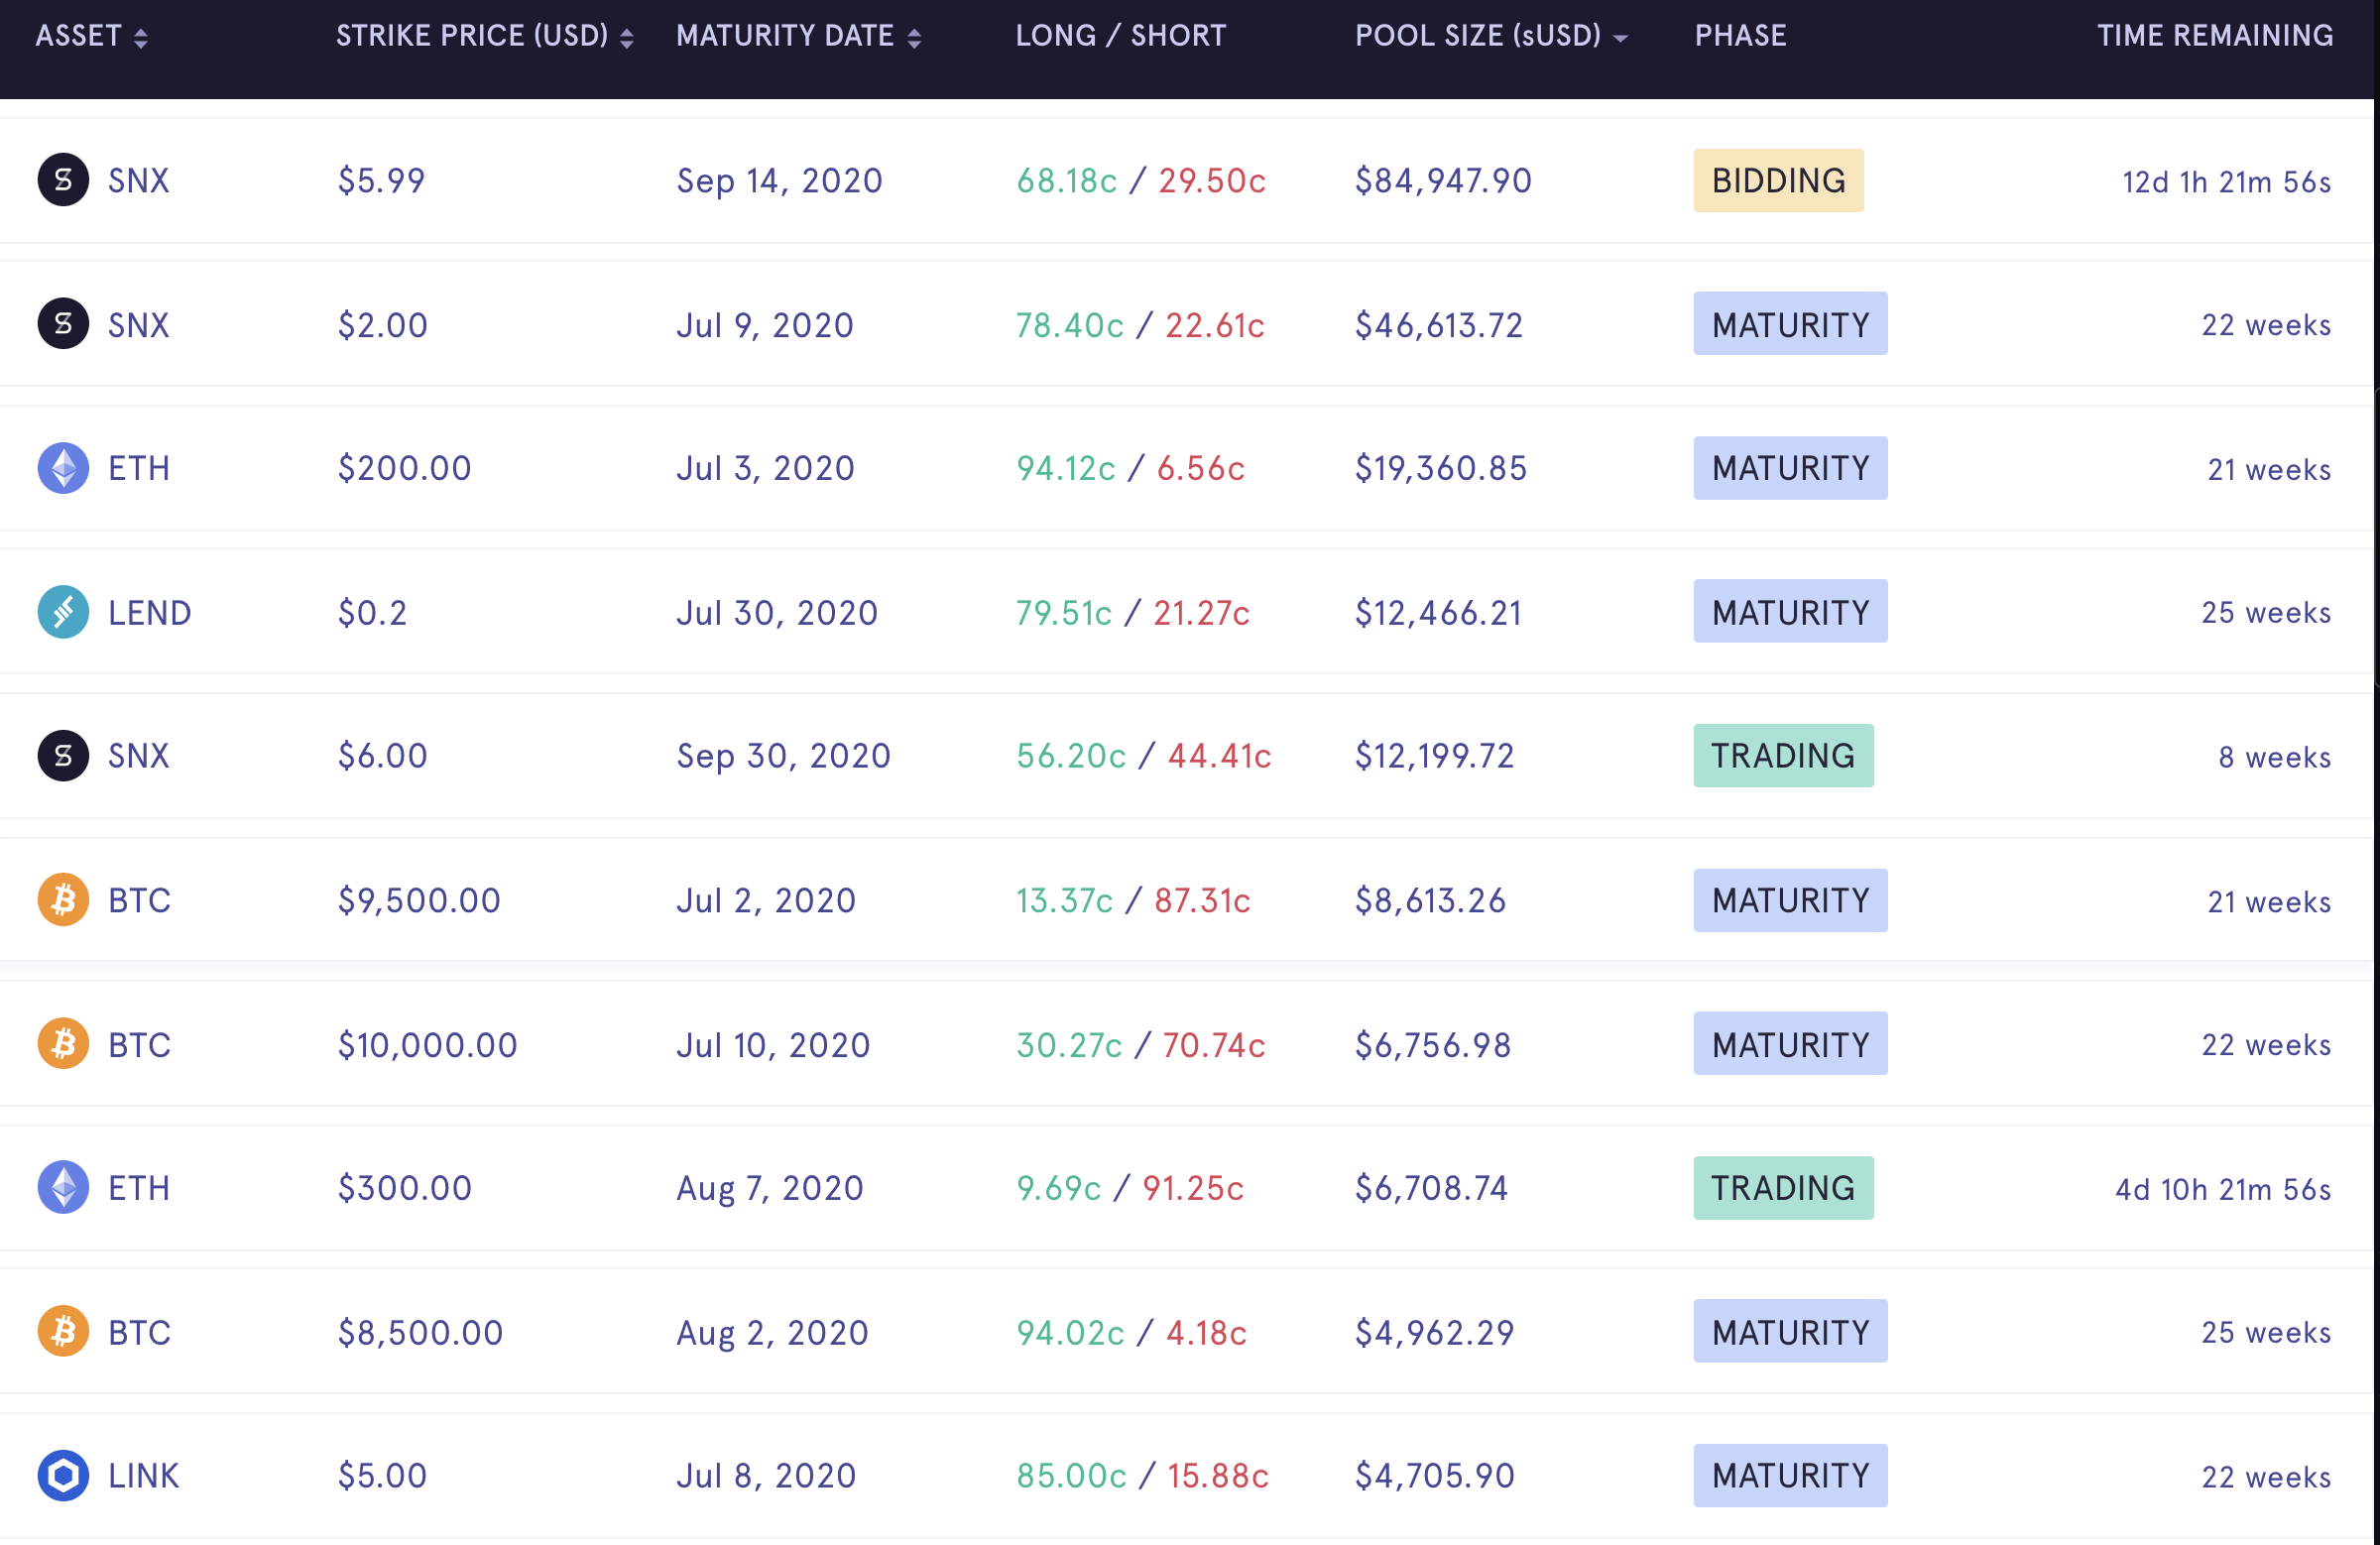Sort by the Asset column arrows
The width and height of the screenshot is (2380, 1545).
[141, 38]
